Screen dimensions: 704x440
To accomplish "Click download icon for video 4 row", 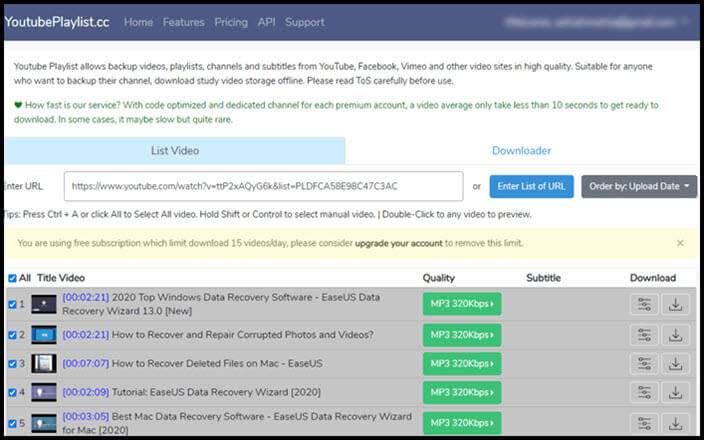I will pos(676,394).
